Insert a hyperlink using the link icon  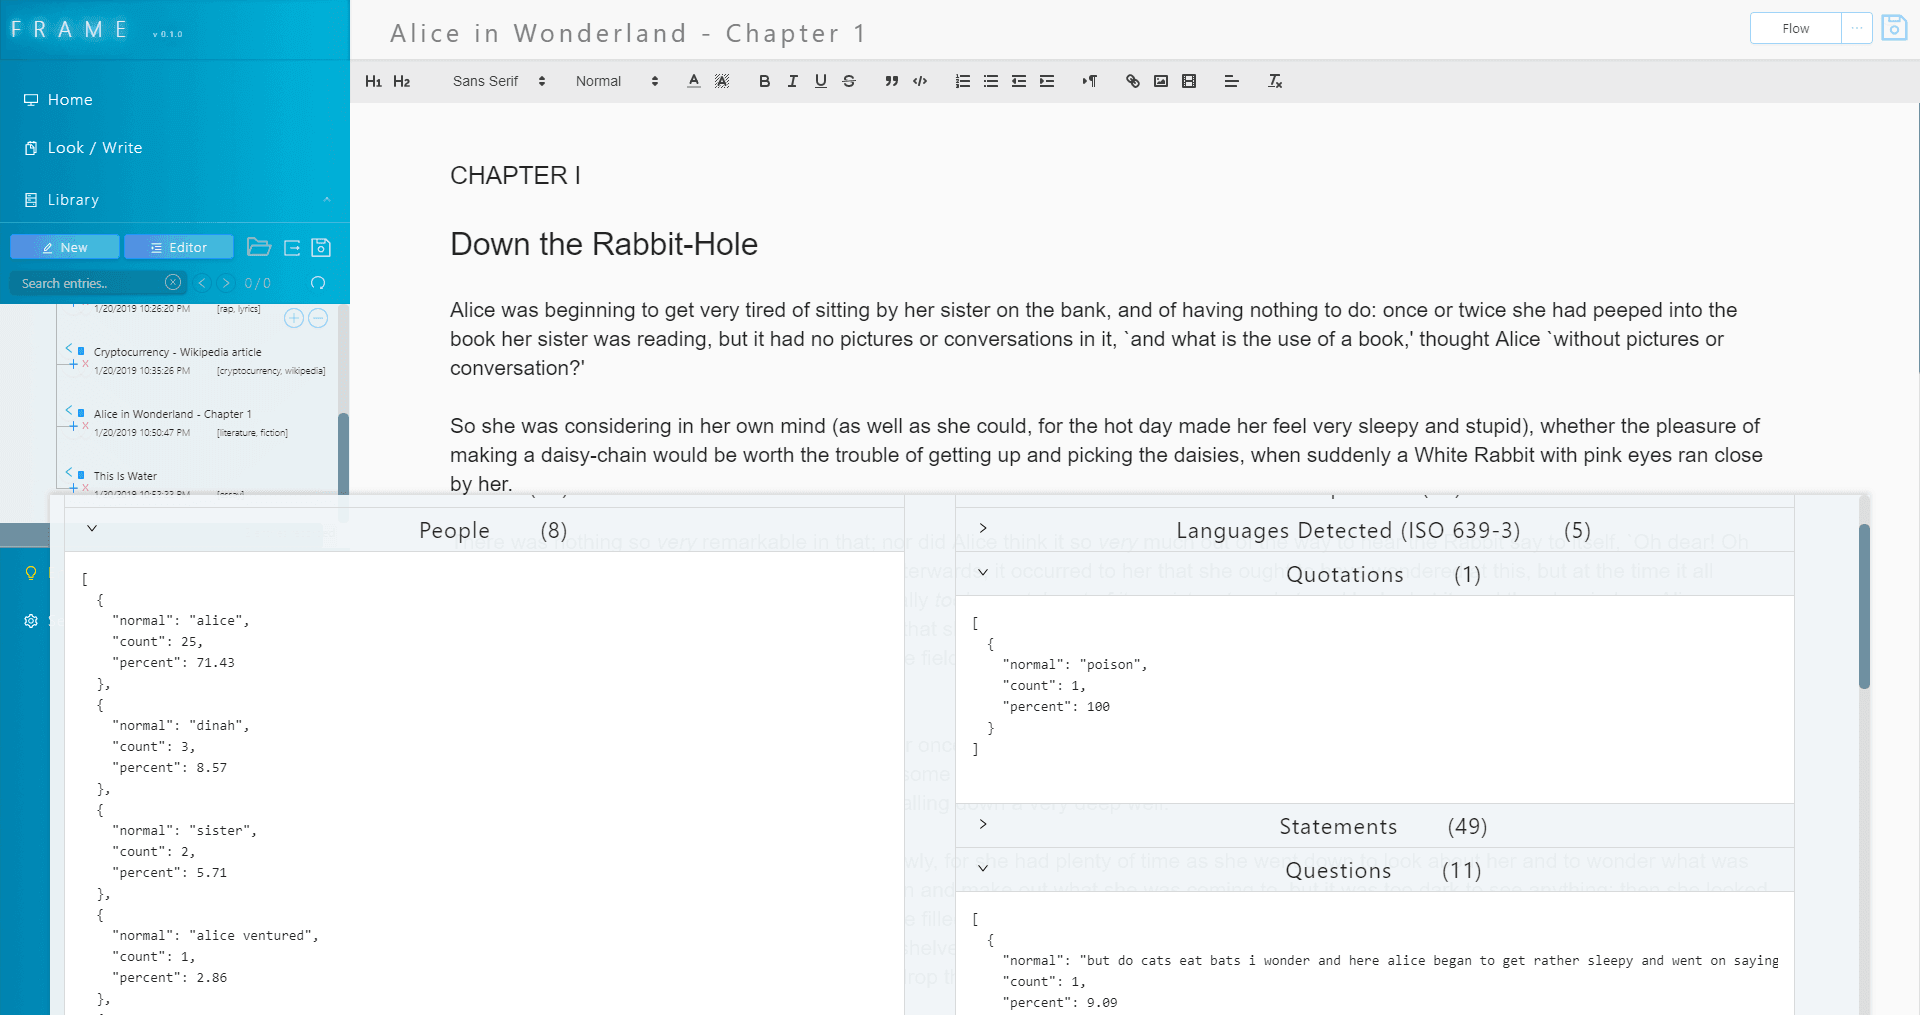coord(1132,81)
